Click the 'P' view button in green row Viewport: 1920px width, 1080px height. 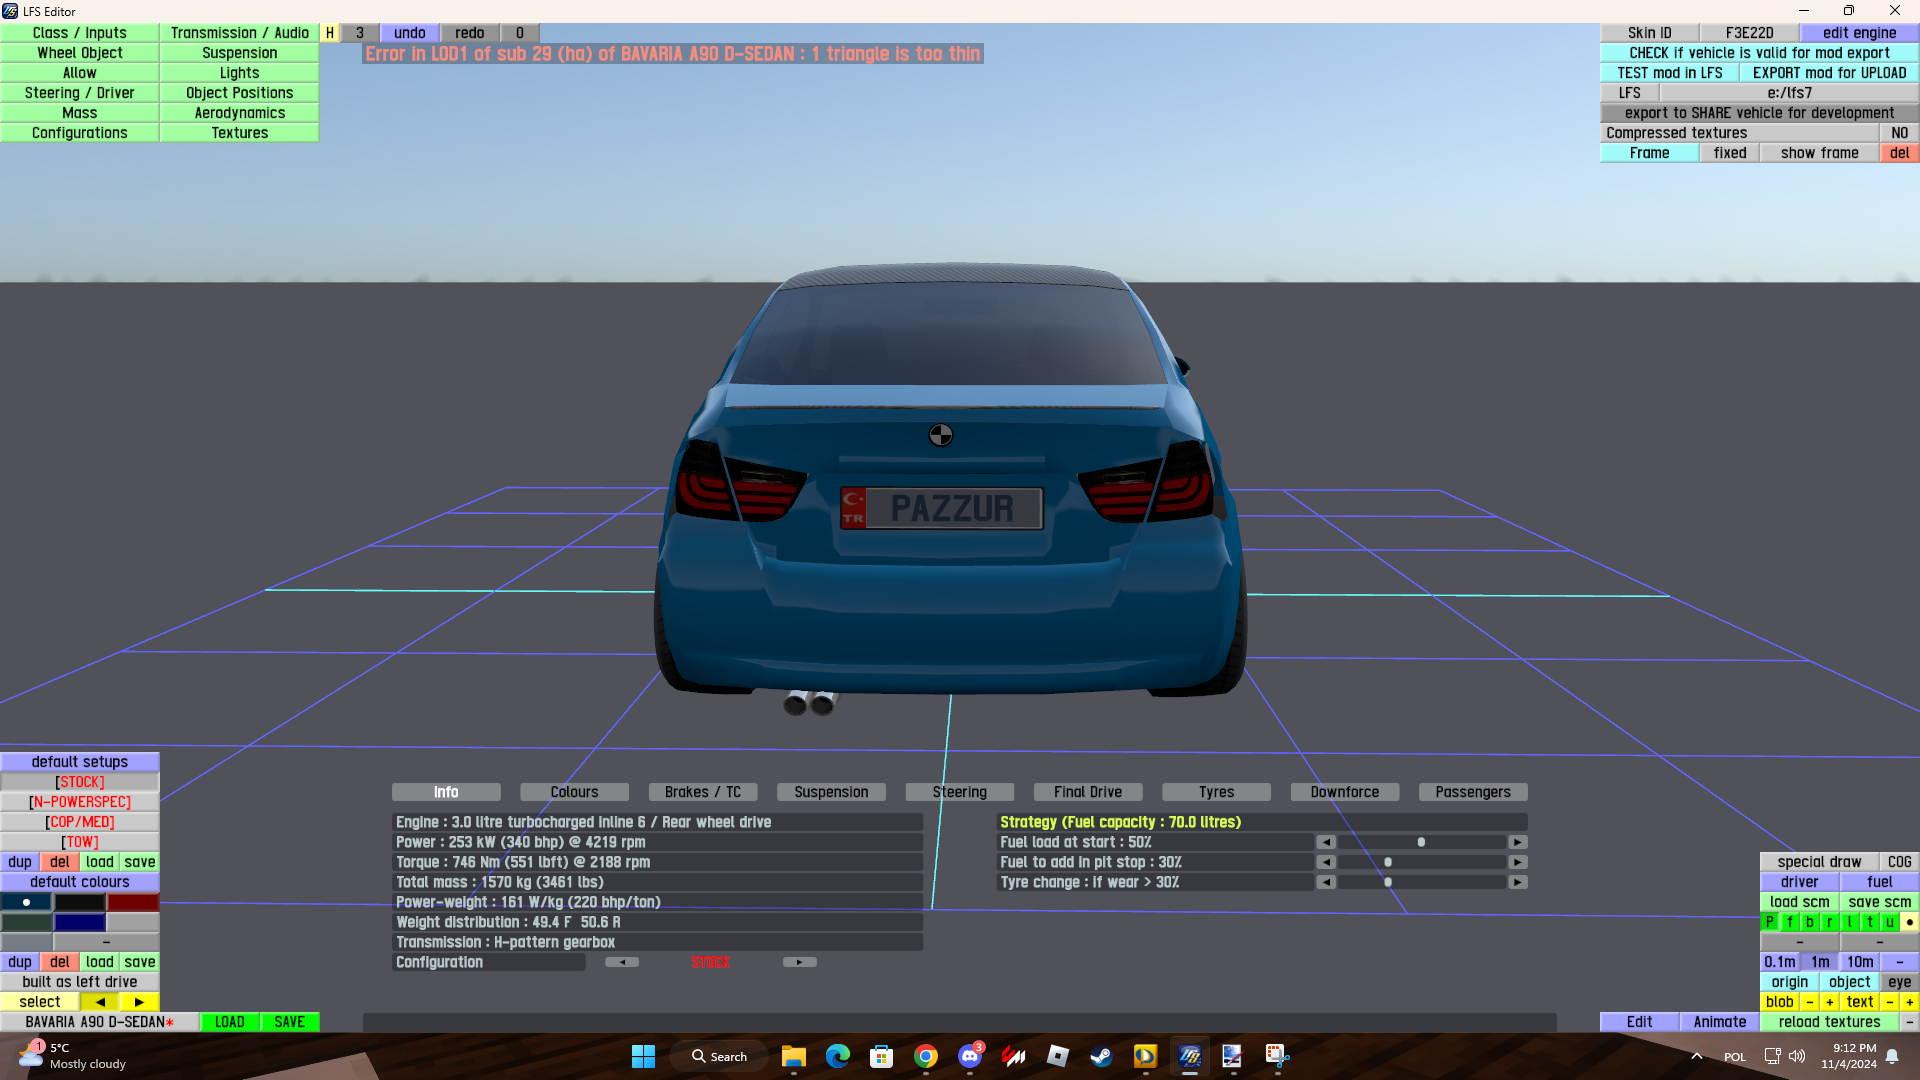[1770, 922]
